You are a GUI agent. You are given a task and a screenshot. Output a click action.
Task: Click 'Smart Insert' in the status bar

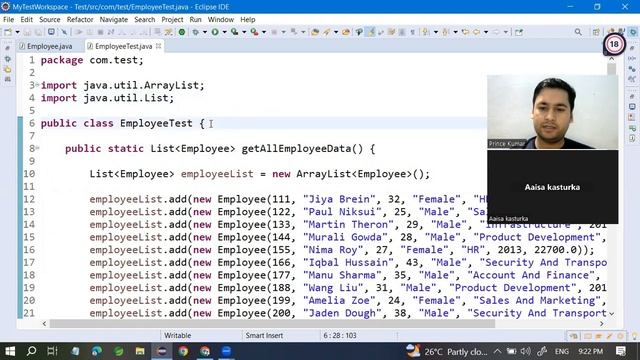point(264,335)
